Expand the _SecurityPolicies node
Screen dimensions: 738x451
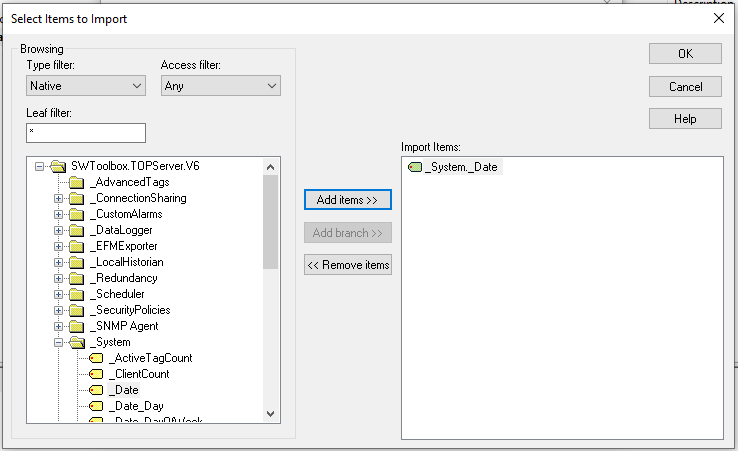pyautogui.click(x=58, y=310)
